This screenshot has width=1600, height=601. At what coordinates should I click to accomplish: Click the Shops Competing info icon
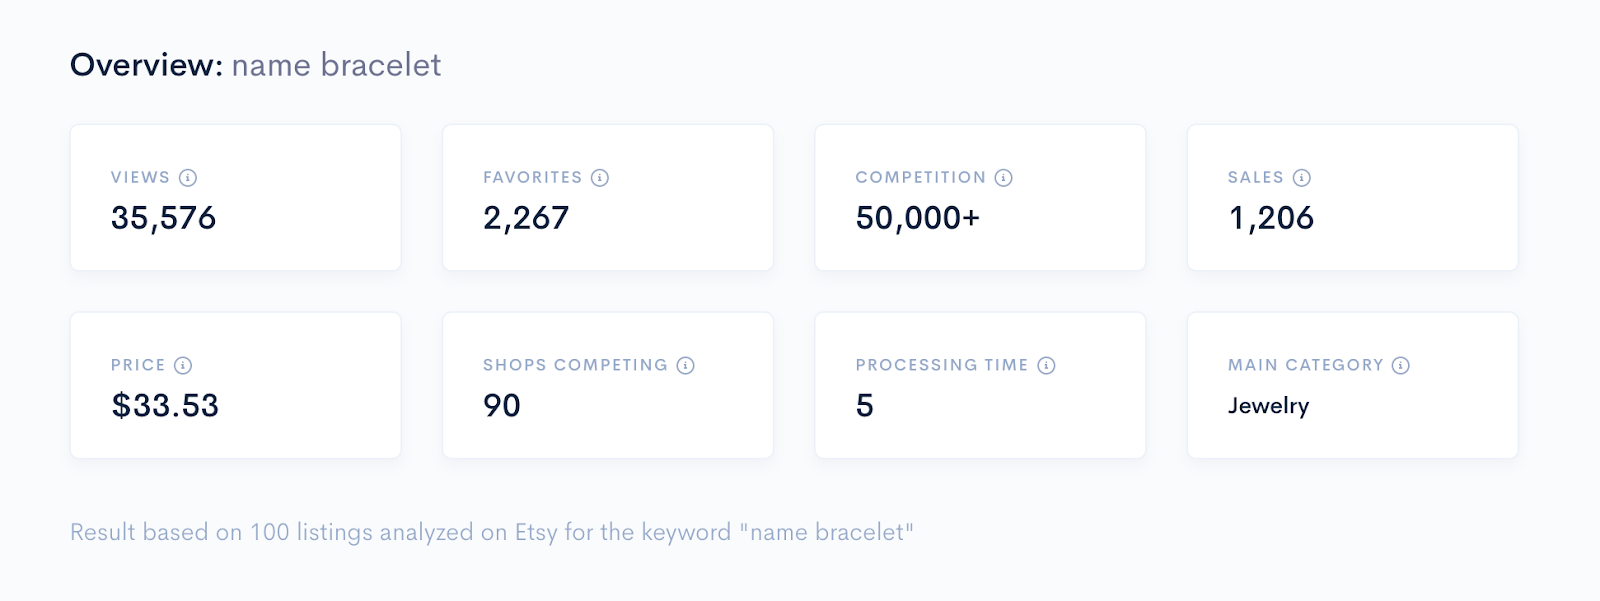click(x=686, y=366)
